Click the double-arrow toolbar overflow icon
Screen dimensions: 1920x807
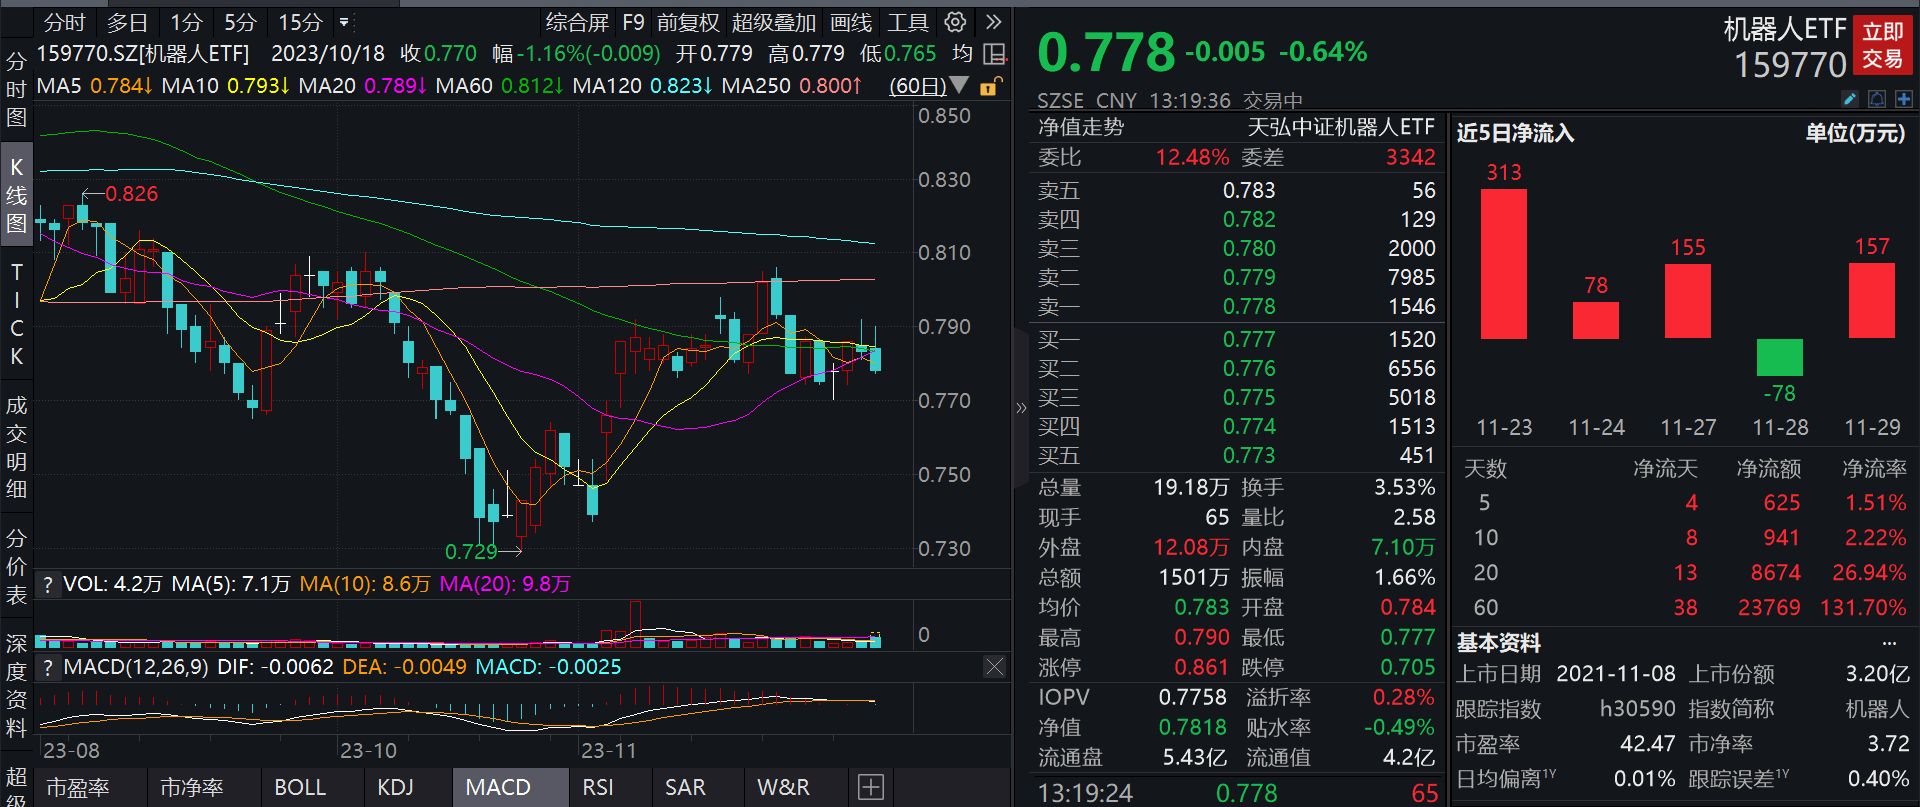click(x=993, y=22)
